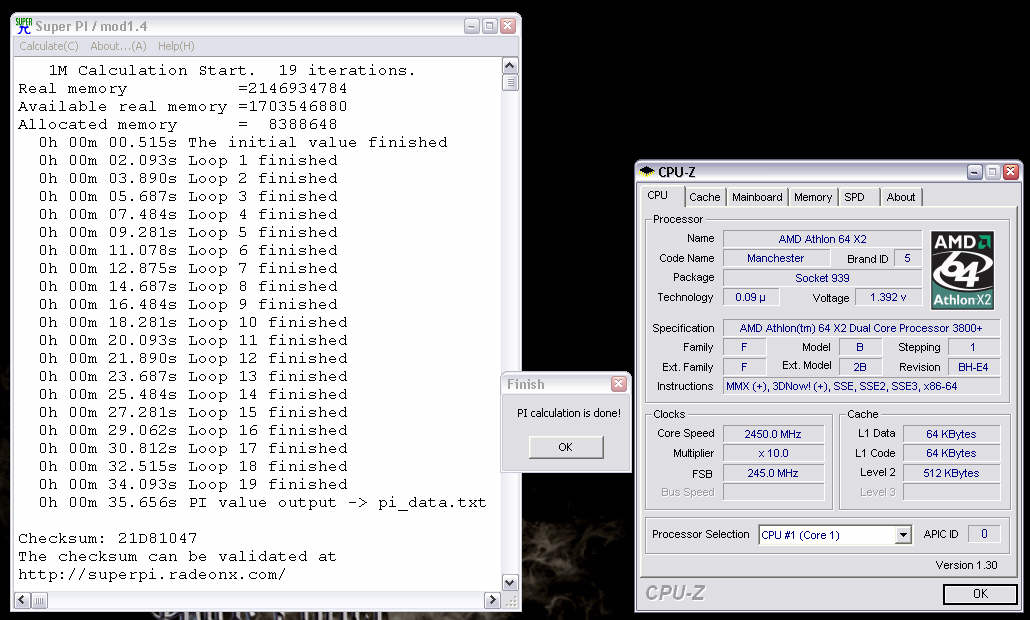Click the Checksum: 21D81047 line
Image resolution: width=1030 pixels, height=620 pixels.
pos(107,539)
